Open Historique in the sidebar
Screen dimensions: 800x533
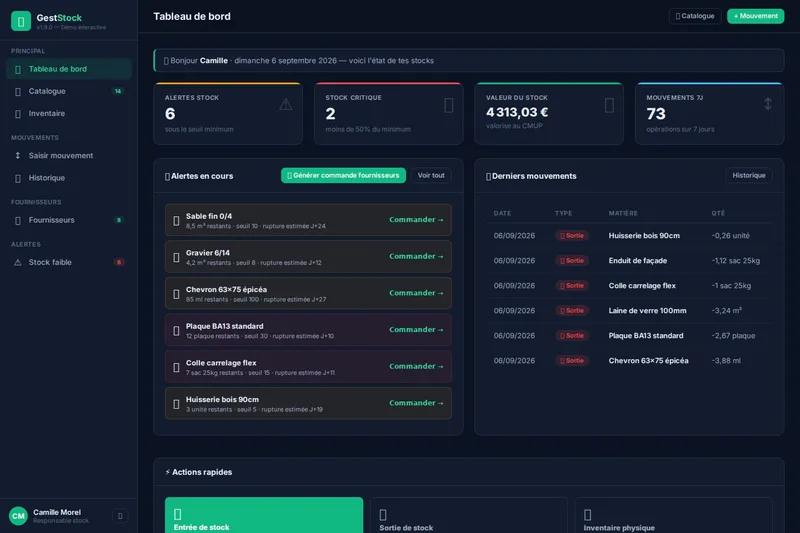(68, 178)
